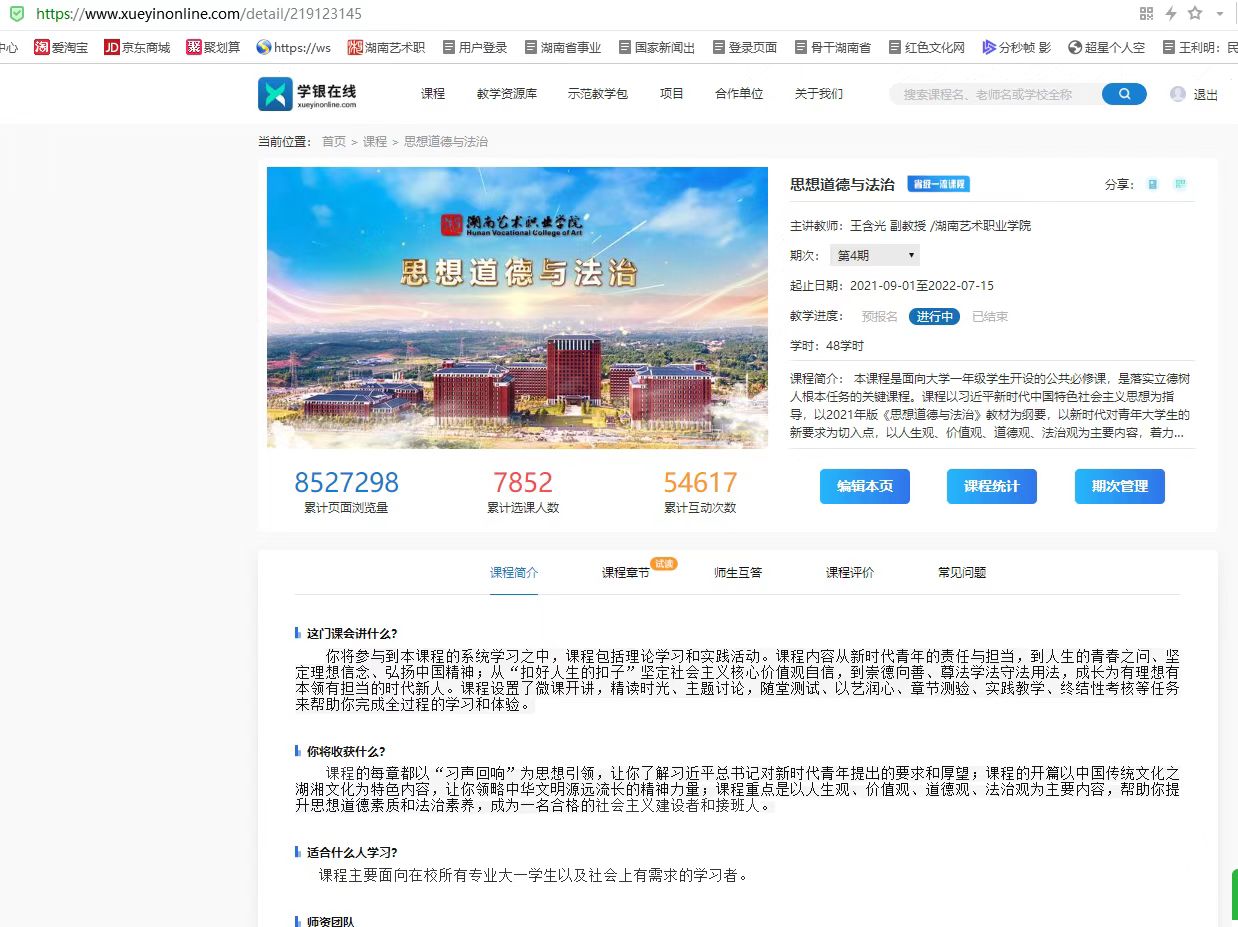
Task: Click the user avatar icon beside 退出
Action: [x=1177, y=94]
